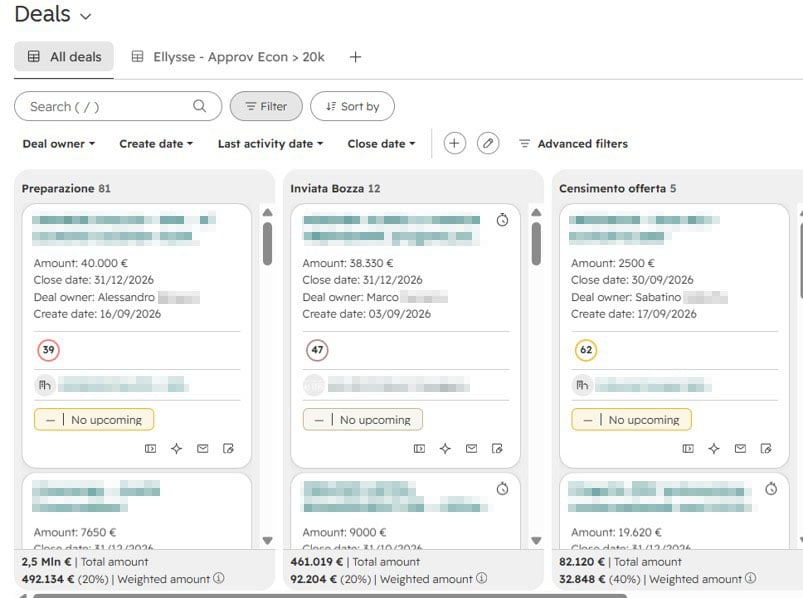Click the magnifier icon in the search box
The width and height of the screenshot is (803, 598).
tap(199, 106)
